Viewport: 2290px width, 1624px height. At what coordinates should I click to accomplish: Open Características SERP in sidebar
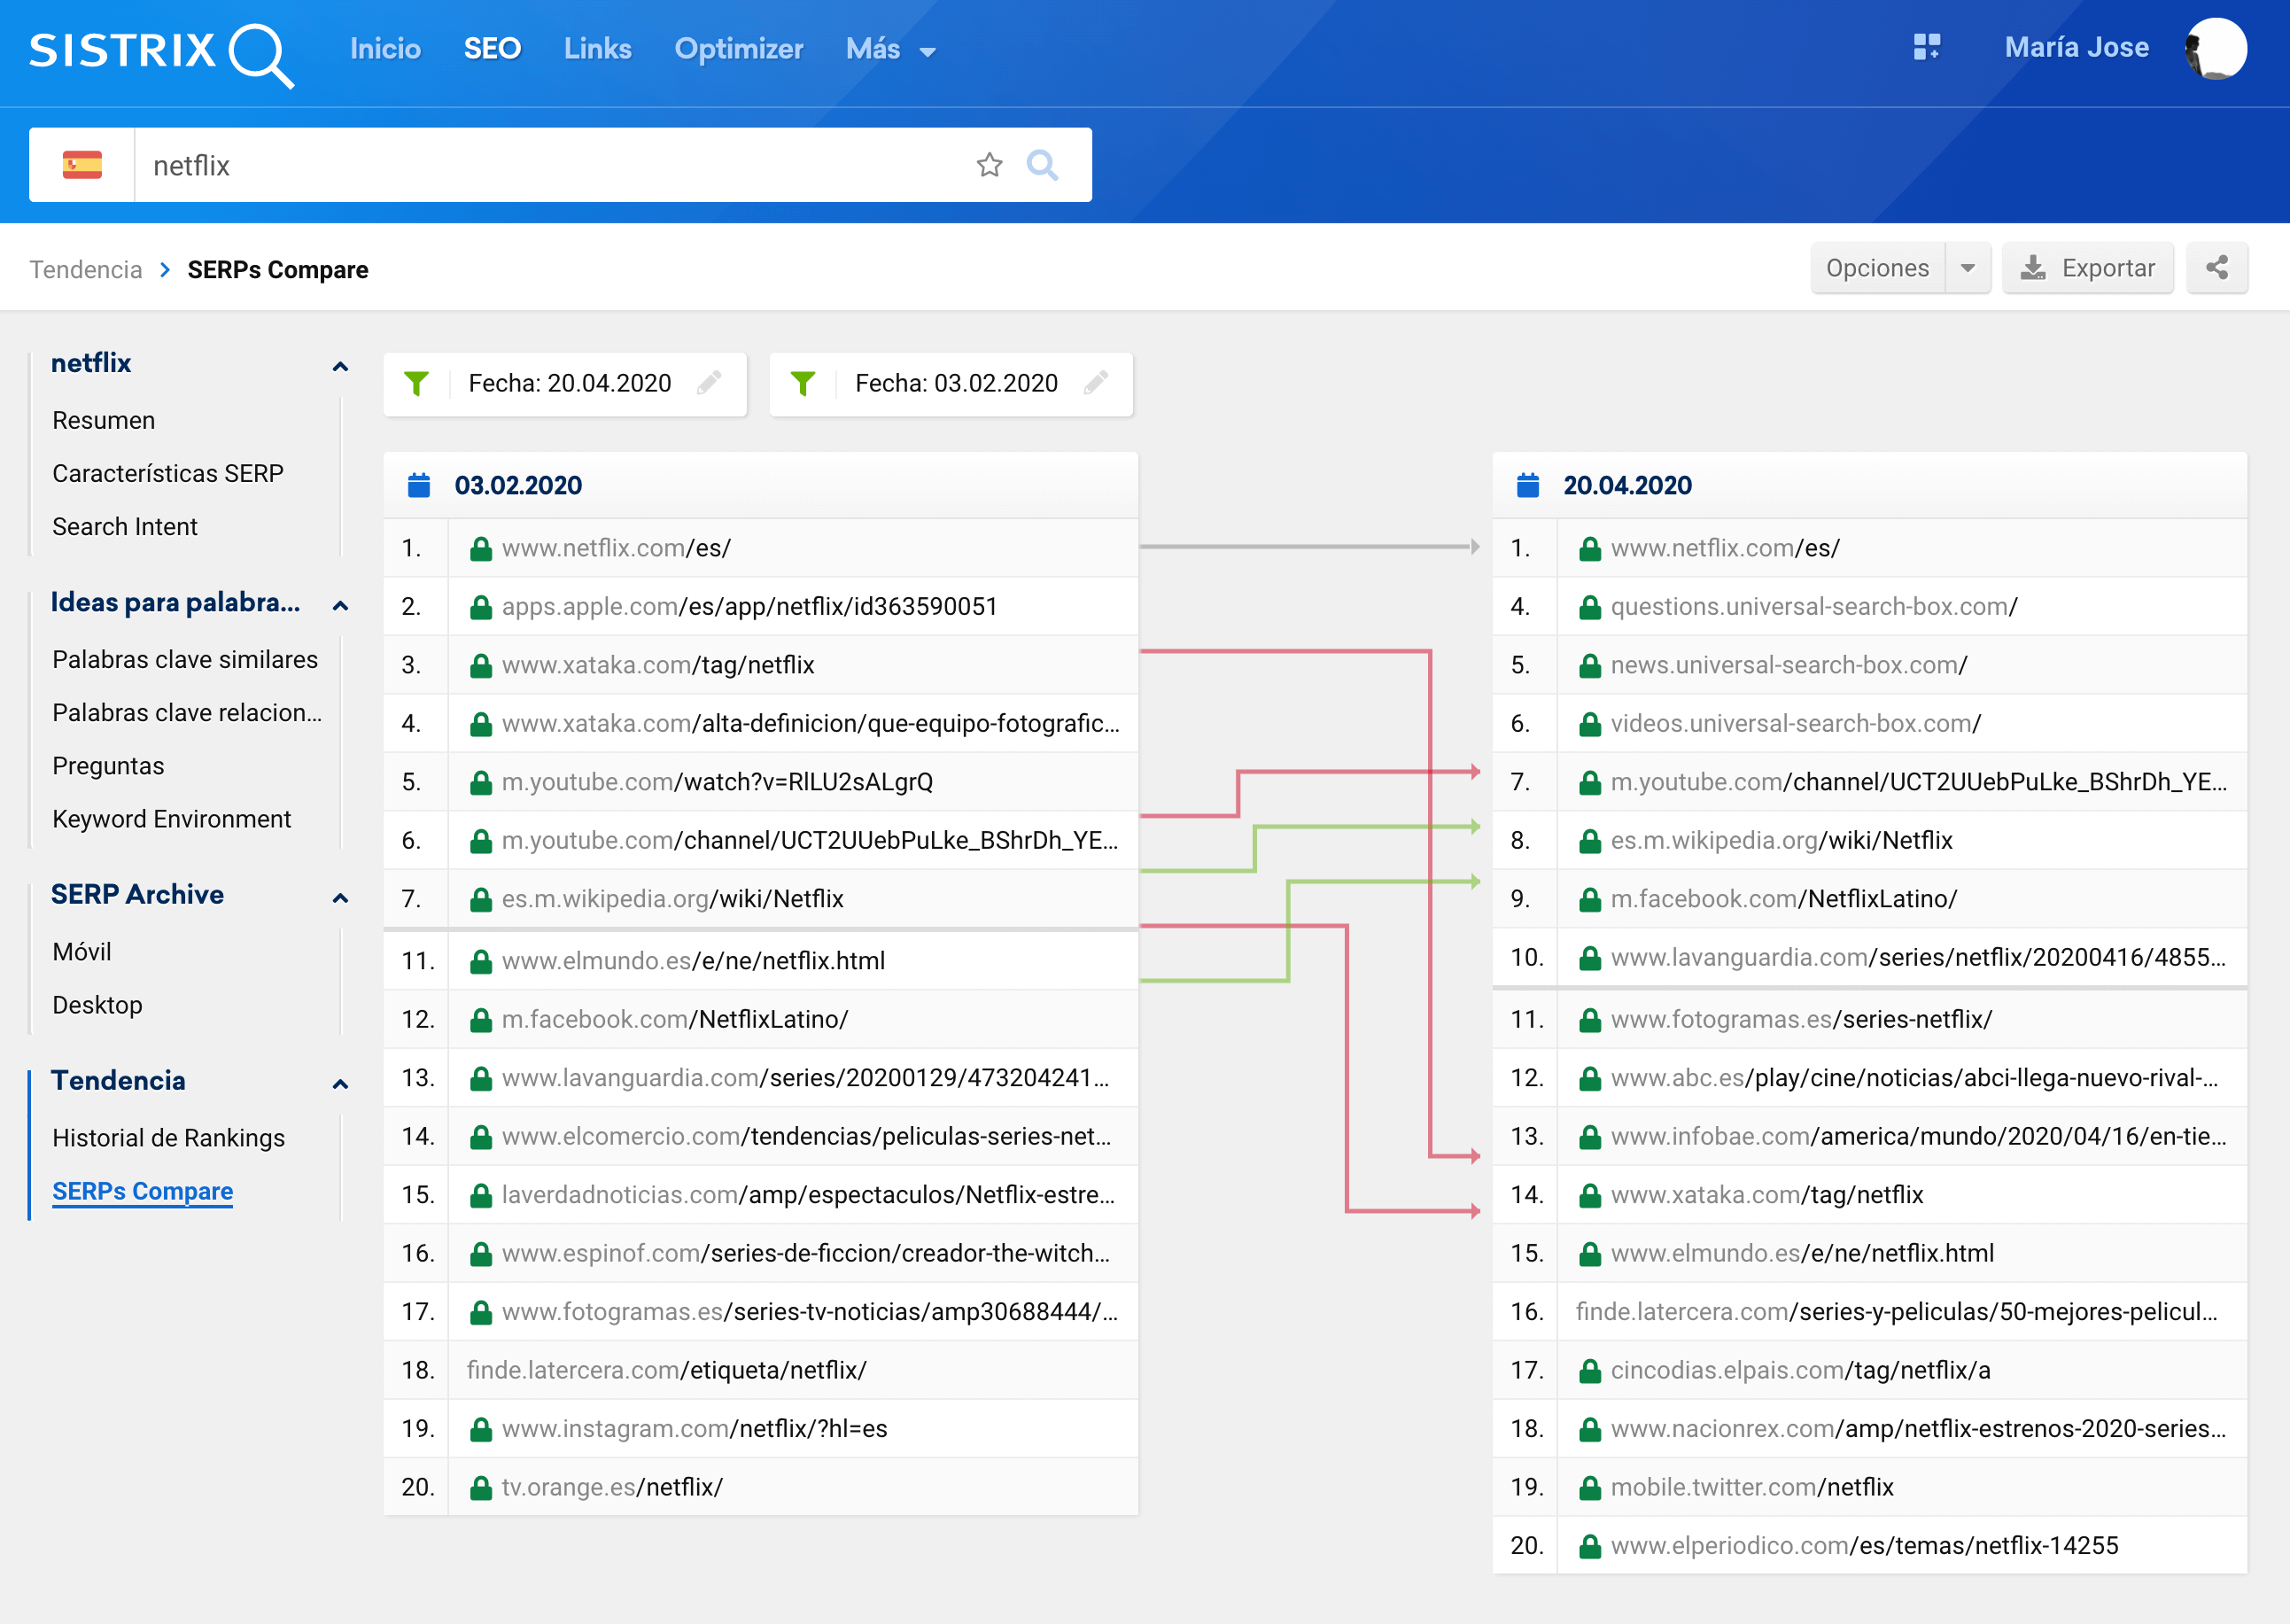pos(168,473)
